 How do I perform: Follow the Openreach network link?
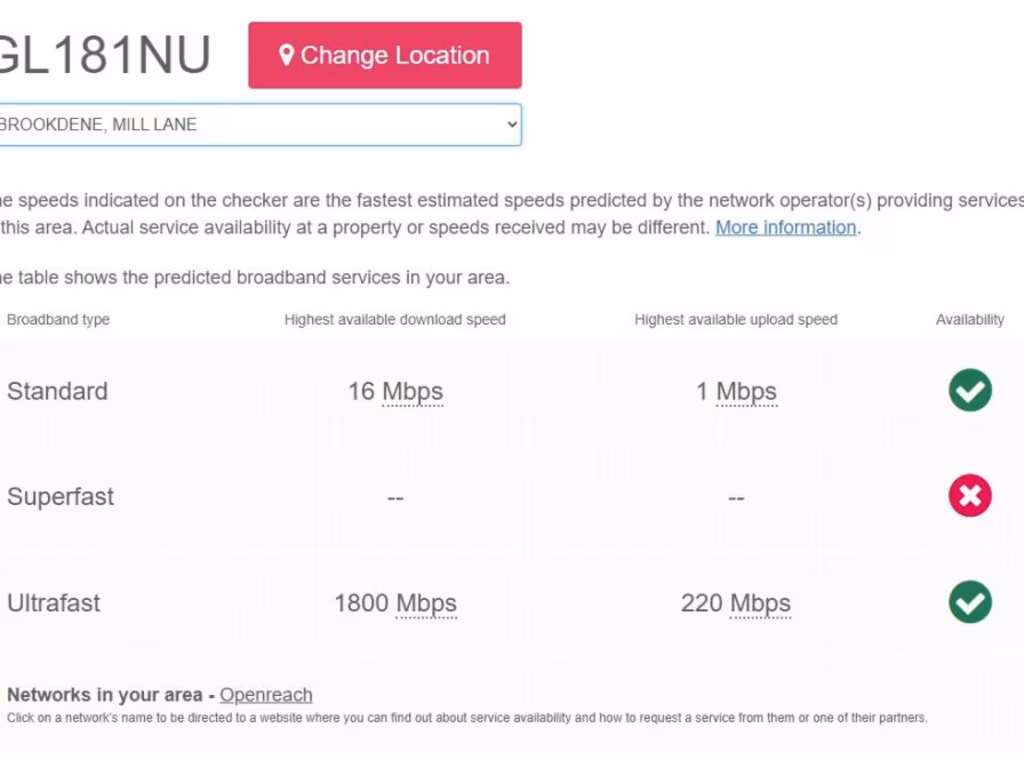[266, 695]
